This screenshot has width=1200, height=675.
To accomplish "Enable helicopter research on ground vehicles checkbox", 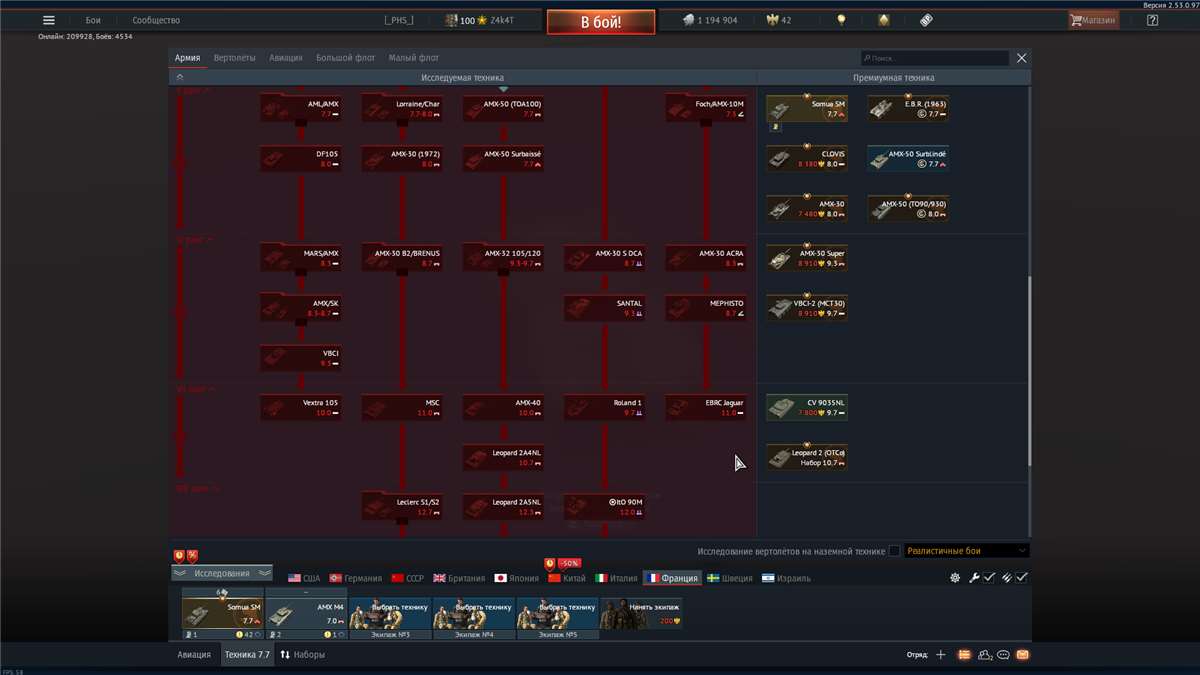I will coord(893,549).
